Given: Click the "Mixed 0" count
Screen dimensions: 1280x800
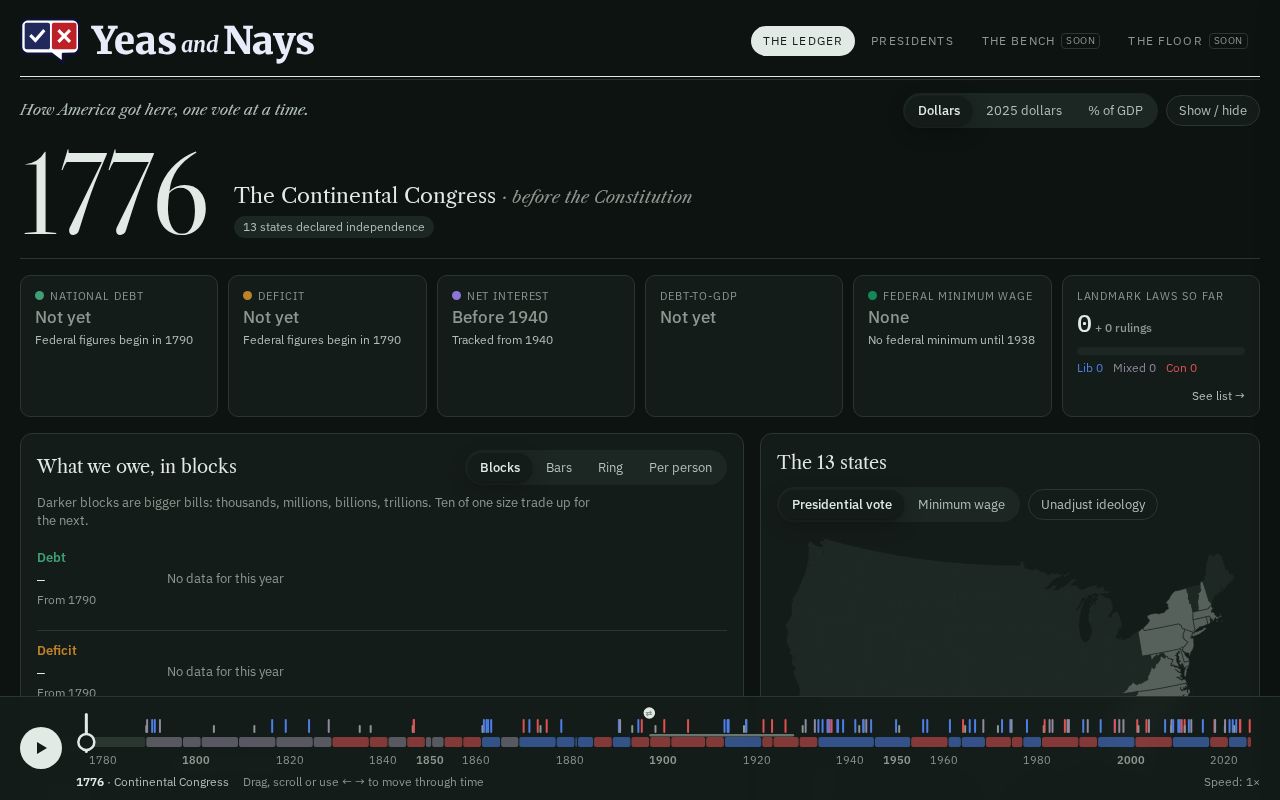Looking at the screenshot, I should point(1134,368).
